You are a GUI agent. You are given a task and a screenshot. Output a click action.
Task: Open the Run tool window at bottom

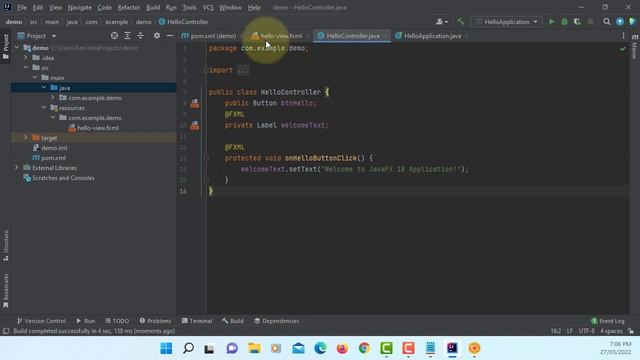coord(86,321)
